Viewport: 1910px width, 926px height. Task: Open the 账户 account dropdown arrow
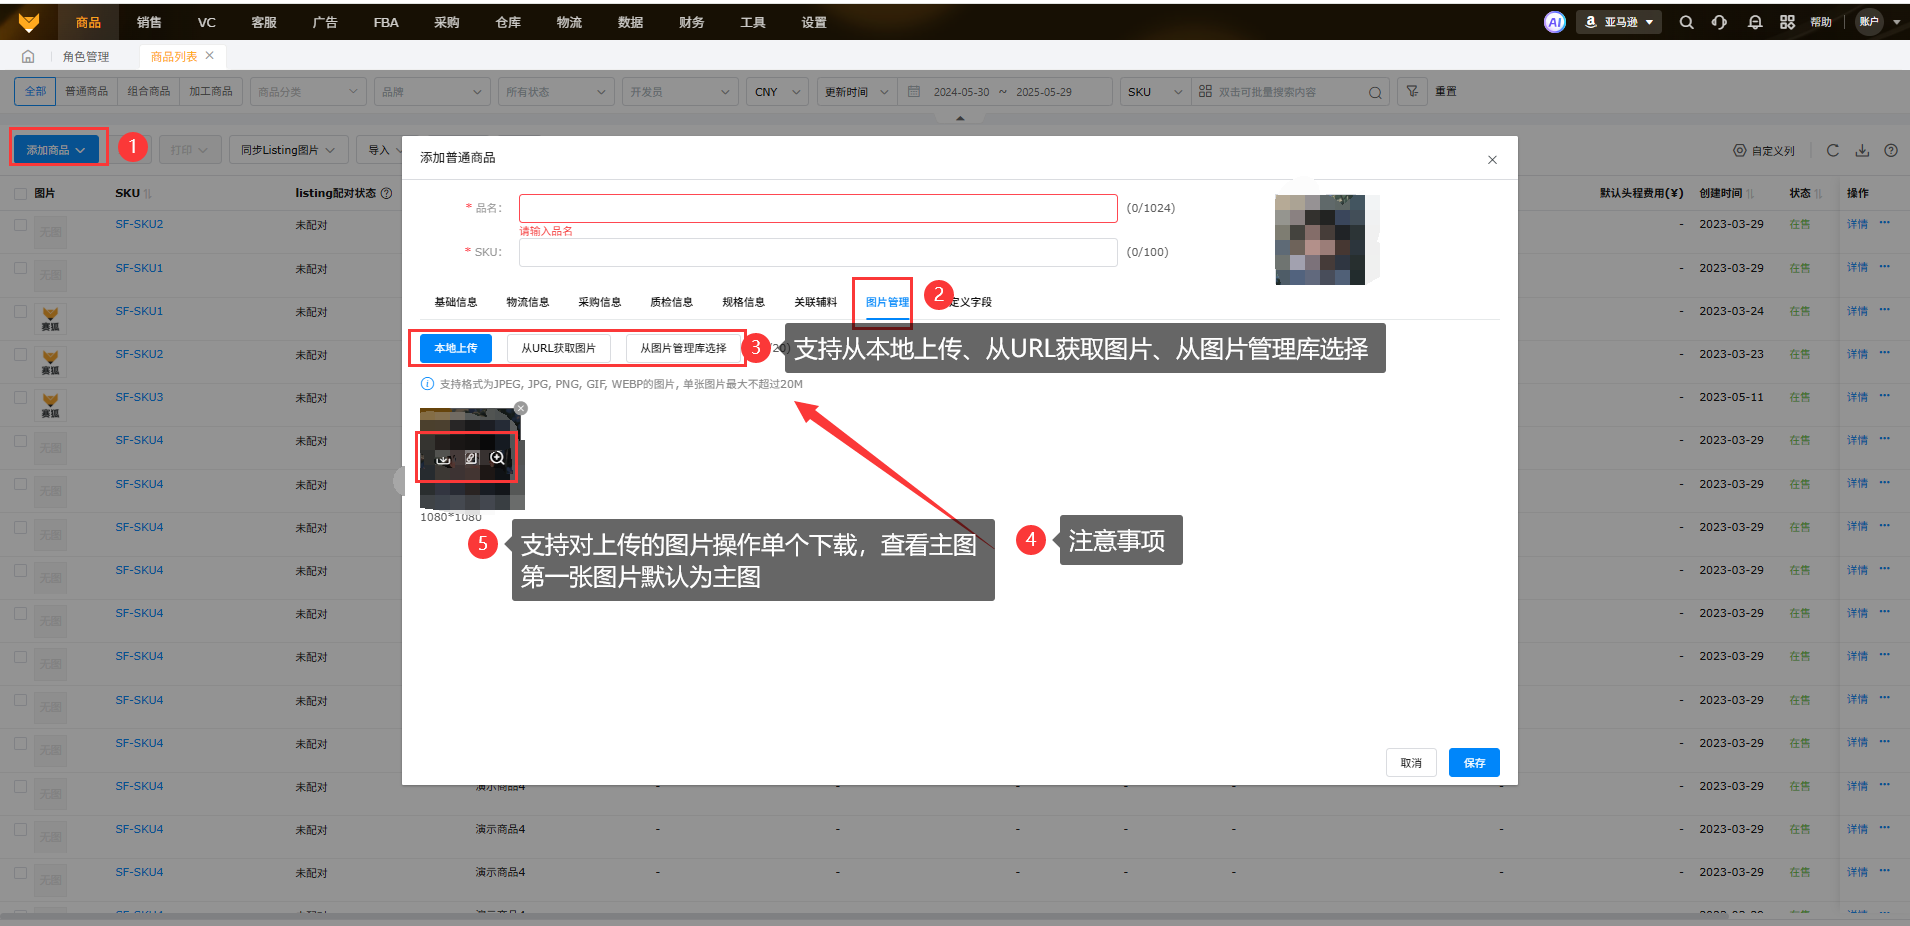[x=1896, y=22]
